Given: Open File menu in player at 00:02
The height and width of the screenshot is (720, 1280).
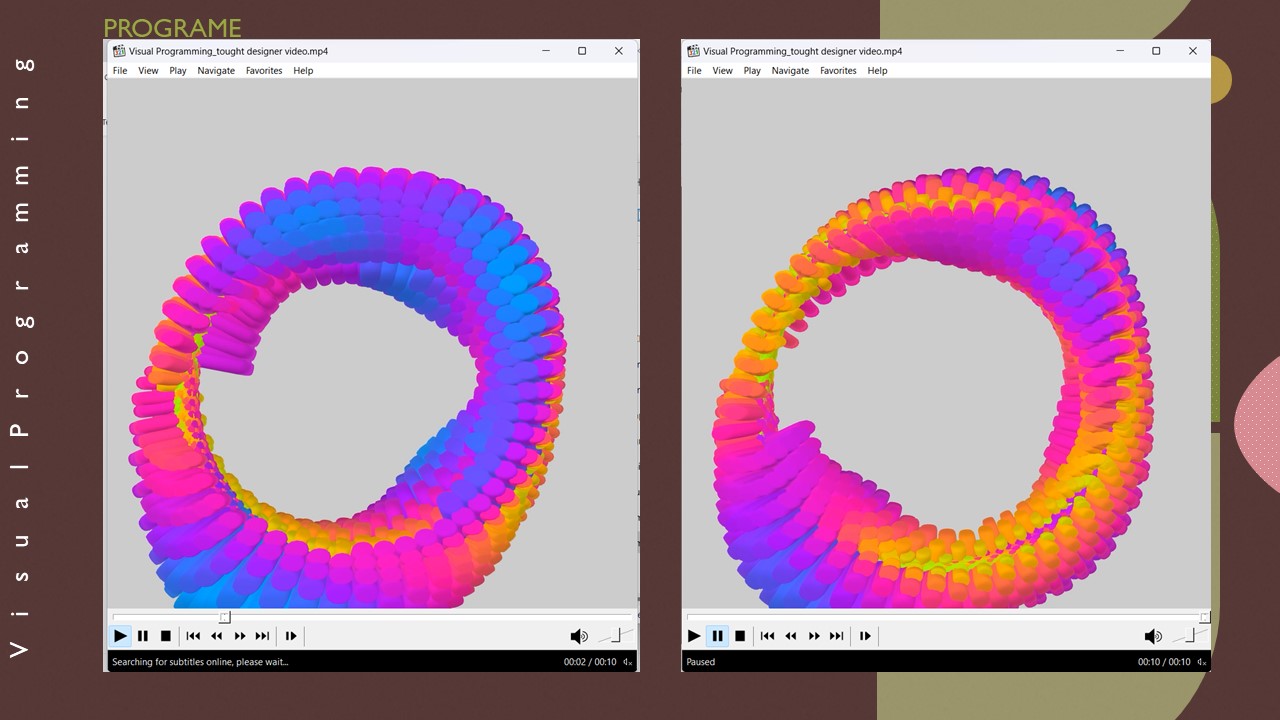Looking at the screenshot, I should [120, 71].
